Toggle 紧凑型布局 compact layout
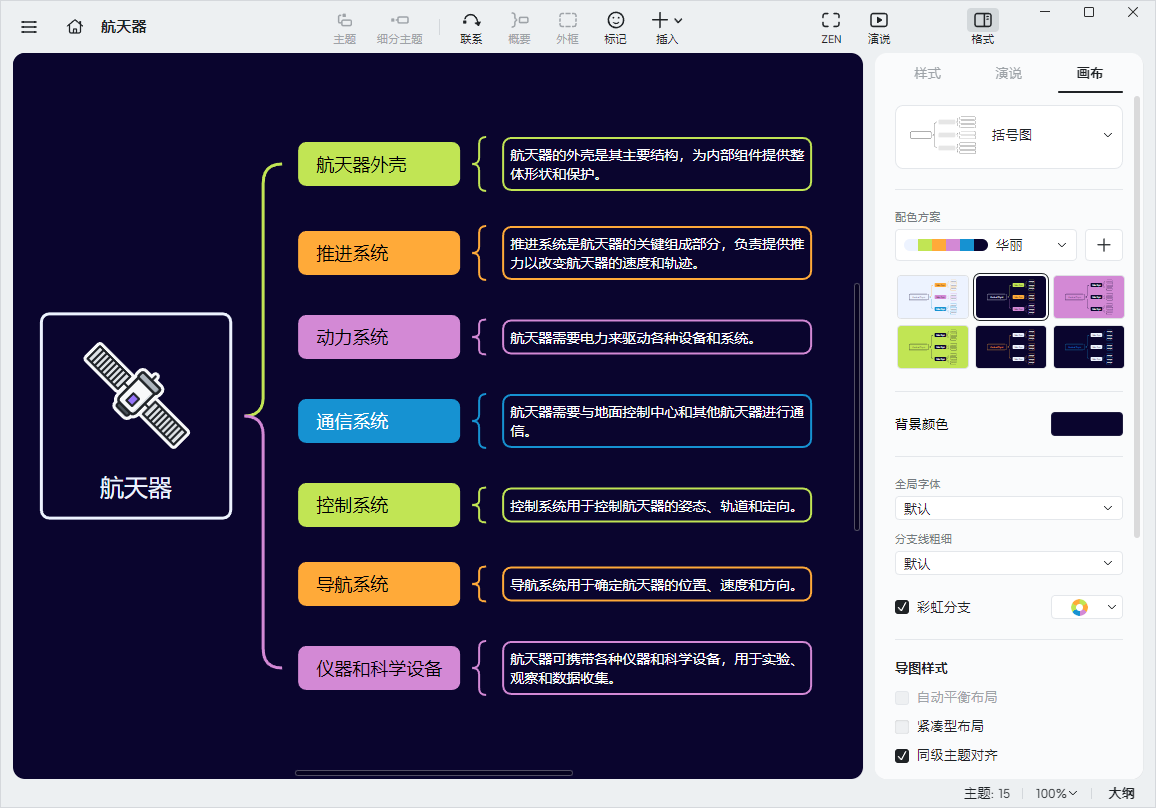 [x=901, y=726]
